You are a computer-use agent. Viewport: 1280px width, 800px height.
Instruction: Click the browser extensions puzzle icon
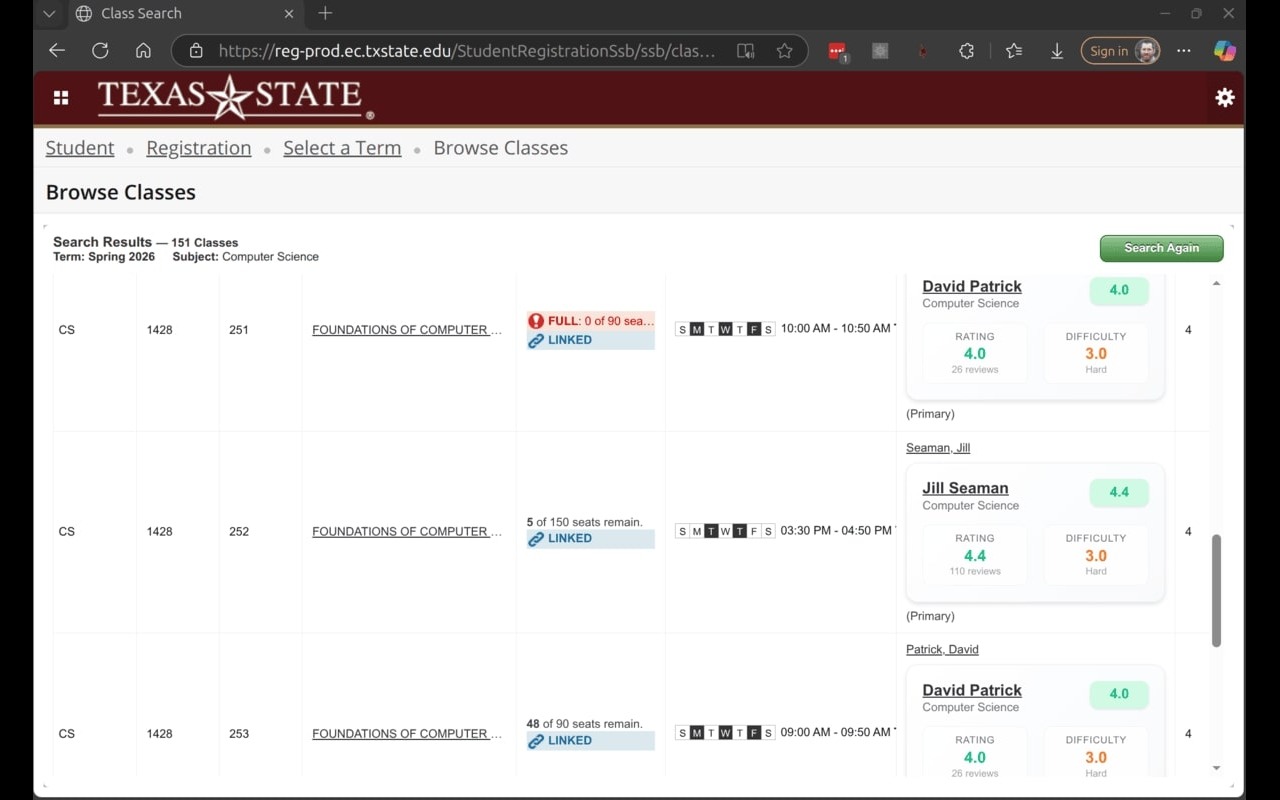(966, 50)
